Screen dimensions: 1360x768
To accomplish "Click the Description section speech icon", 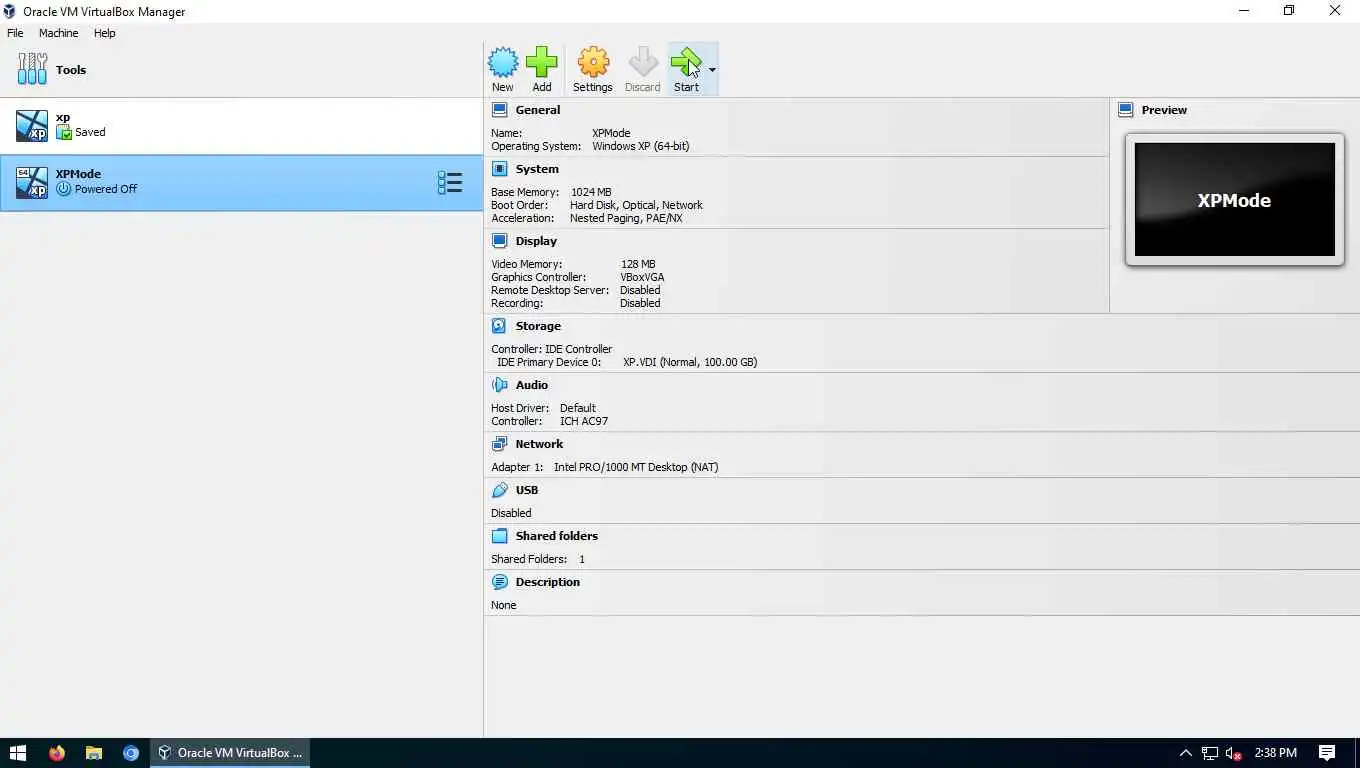I will pyautogui.click(x=500, y=582).
